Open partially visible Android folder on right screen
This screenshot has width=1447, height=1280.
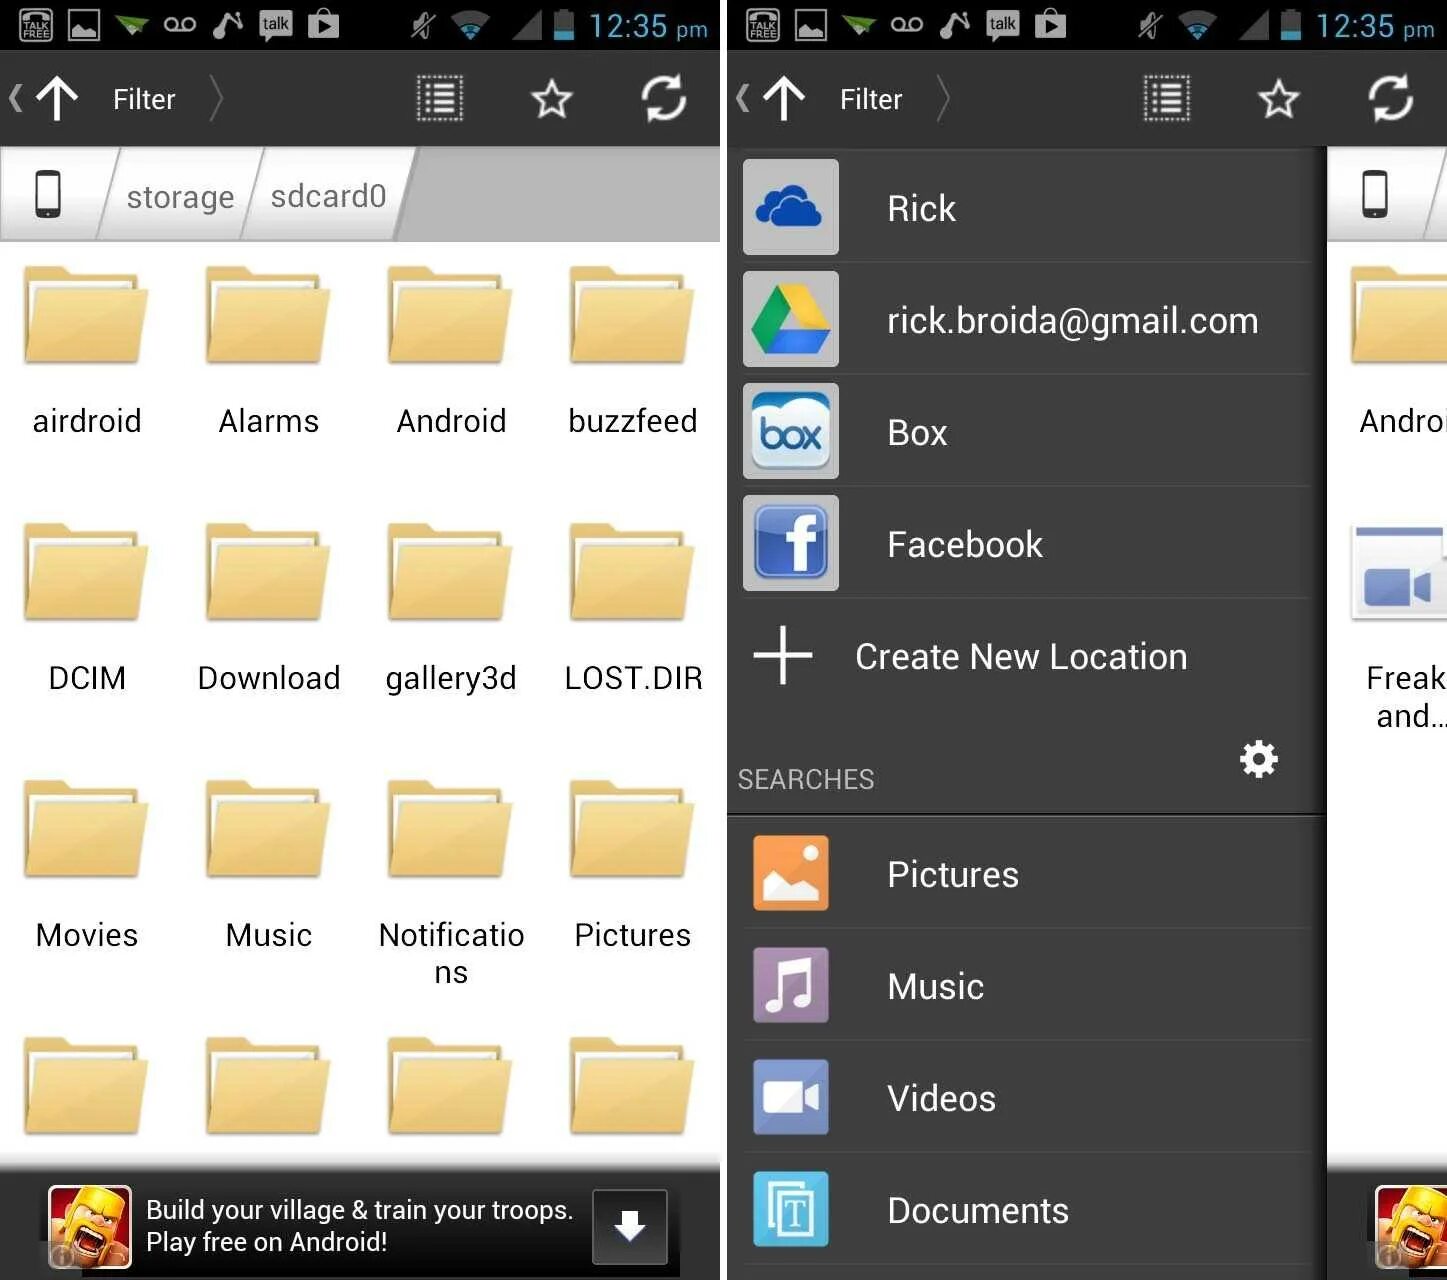click(1398, 350)
